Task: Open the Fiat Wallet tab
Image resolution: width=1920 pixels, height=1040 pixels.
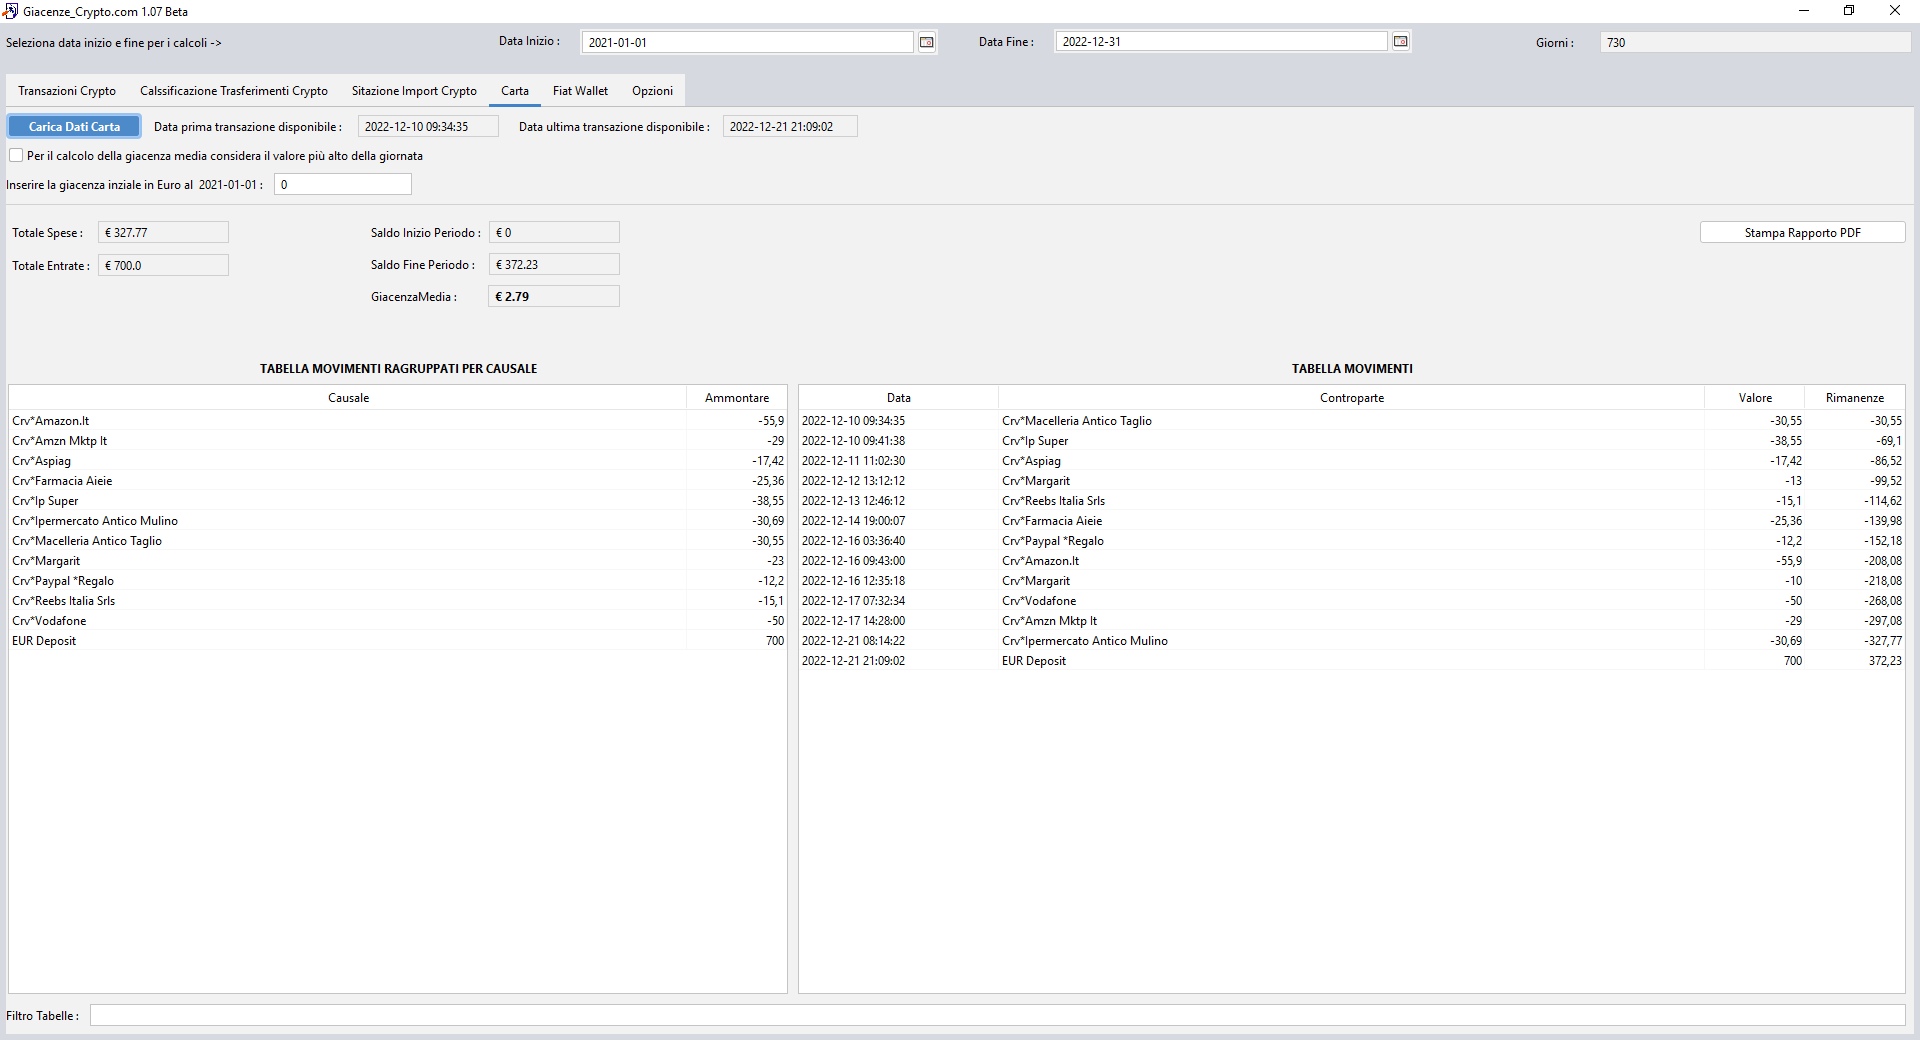Action: click(580, 90)
